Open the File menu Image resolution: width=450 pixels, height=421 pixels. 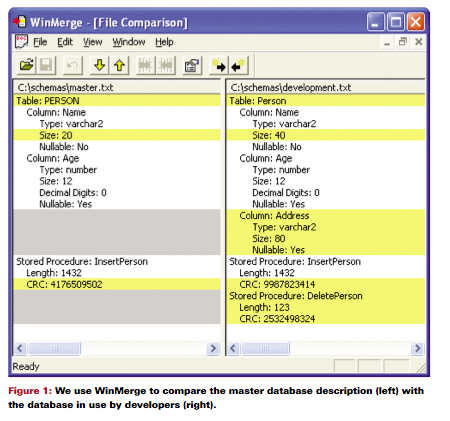[x=40, y=42]
